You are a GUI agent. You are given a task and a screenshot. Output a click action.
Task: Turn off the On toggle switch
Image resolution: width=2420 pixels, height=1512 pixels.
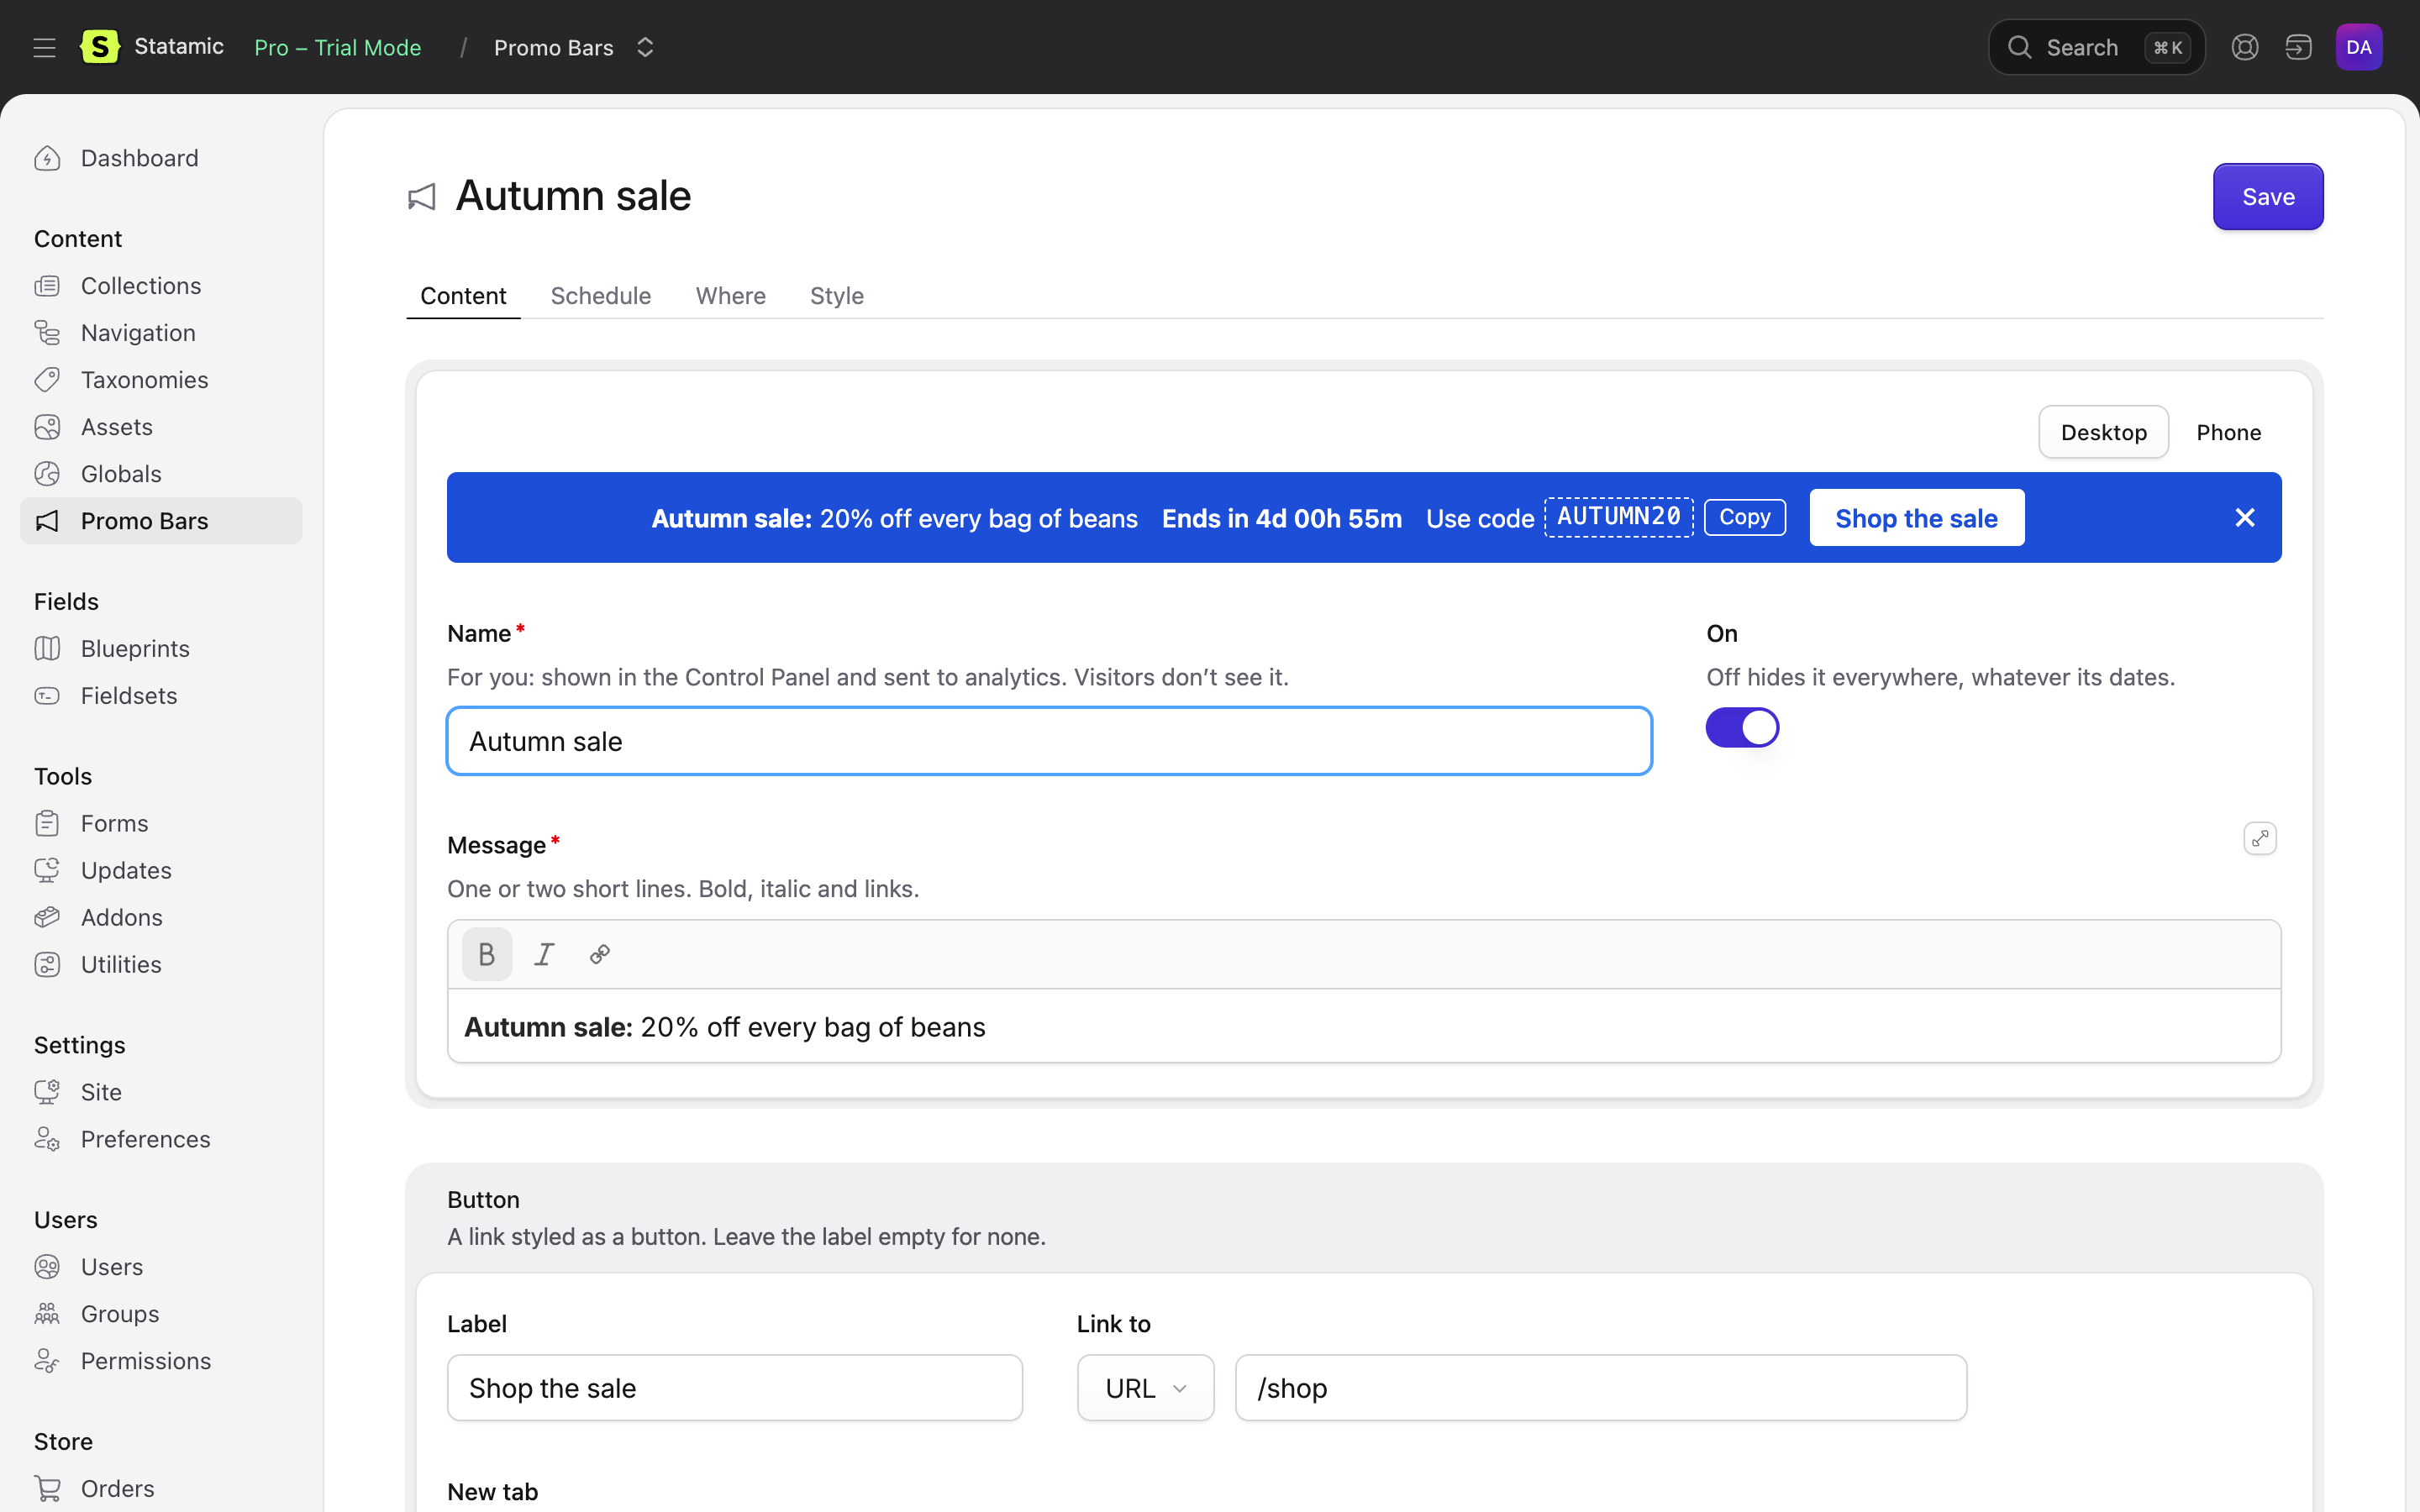pos(1742,727)
